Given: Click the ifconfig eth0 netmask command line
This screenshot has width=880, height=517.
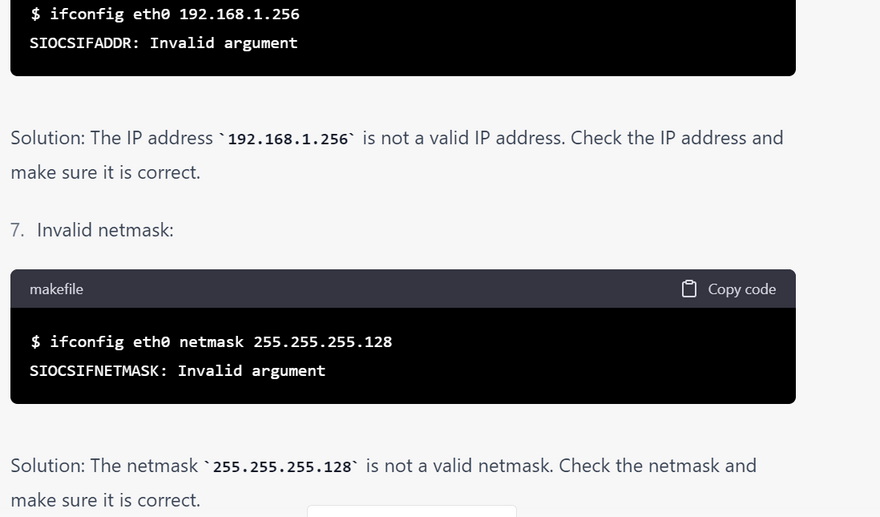Looking at the screenshot, I should click(211, 342).
